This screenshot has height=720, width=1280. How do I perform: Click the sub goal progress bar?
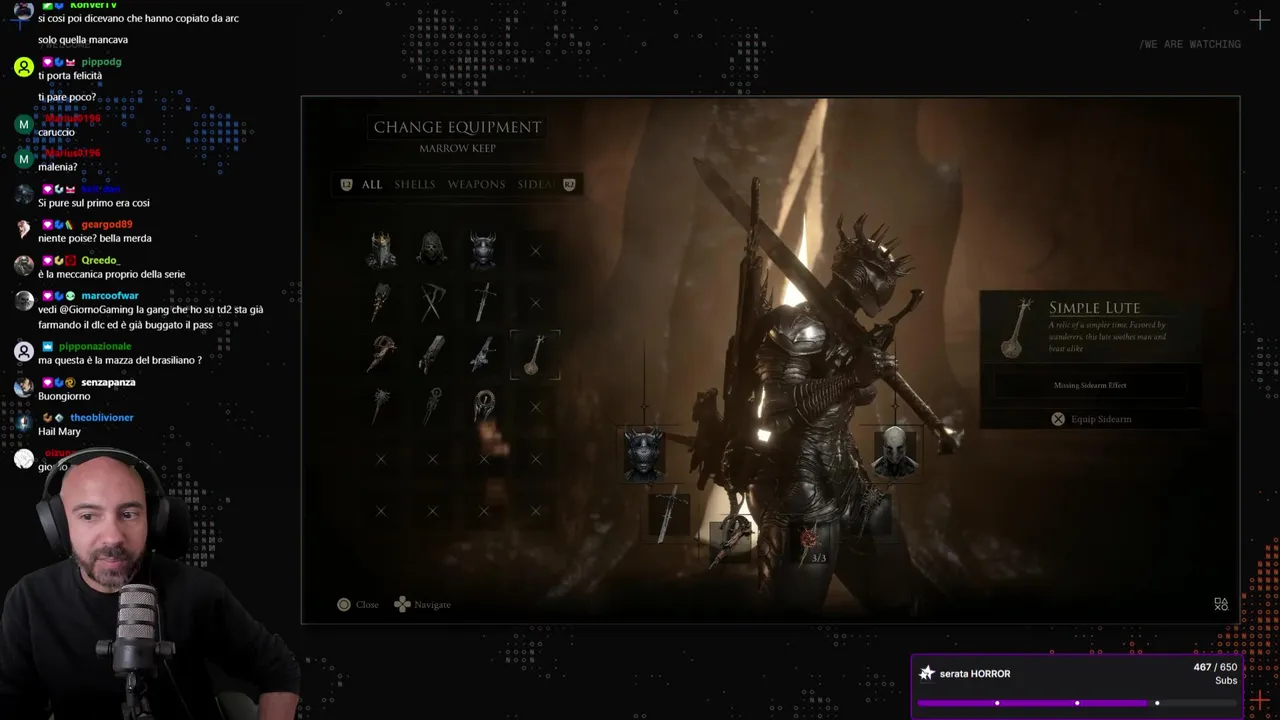click(1076, 703)
